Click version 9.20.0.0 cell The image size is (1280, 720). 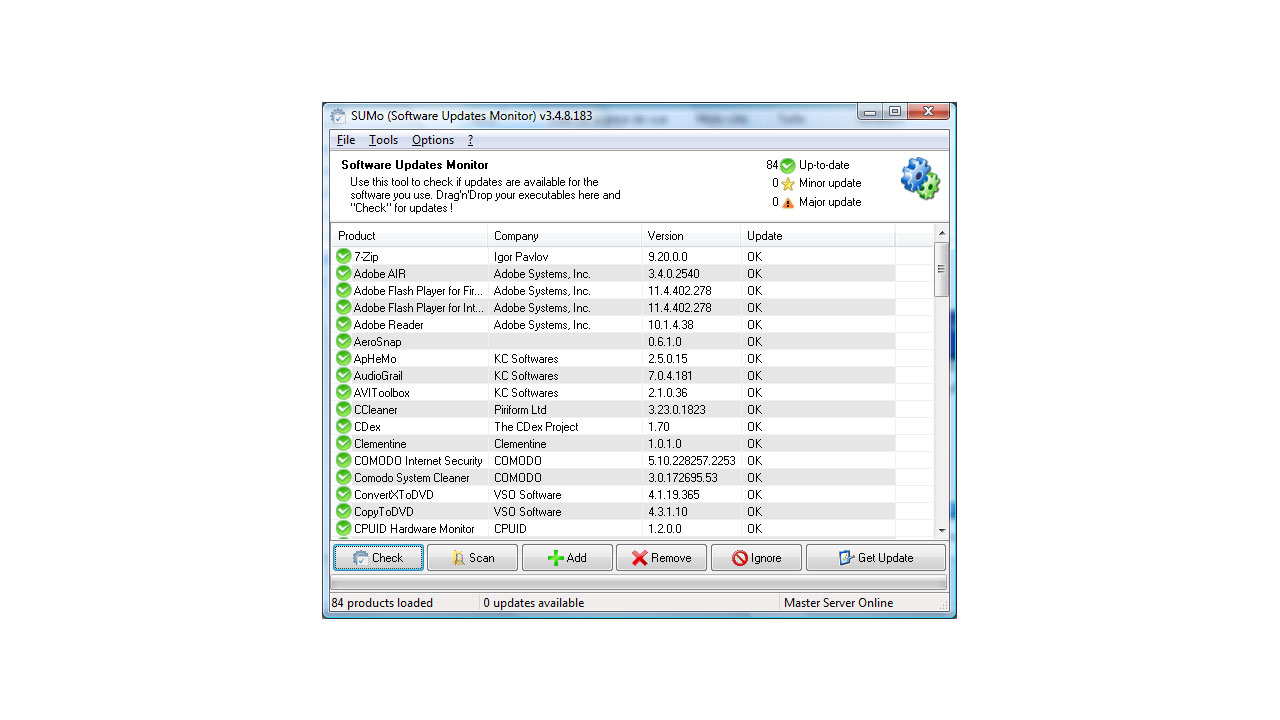click(x=668, y=257)
